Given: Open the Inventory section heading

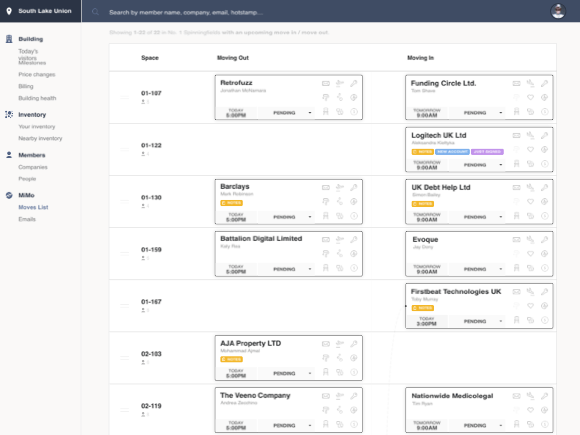Looking at the screenshot, I should point(32,115).
